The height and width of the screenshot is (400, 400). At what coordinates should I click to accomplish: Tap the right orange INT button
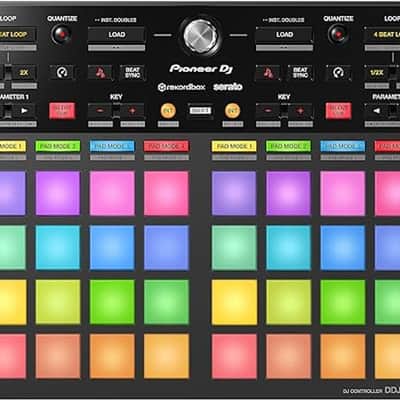[x=233, y=111]
